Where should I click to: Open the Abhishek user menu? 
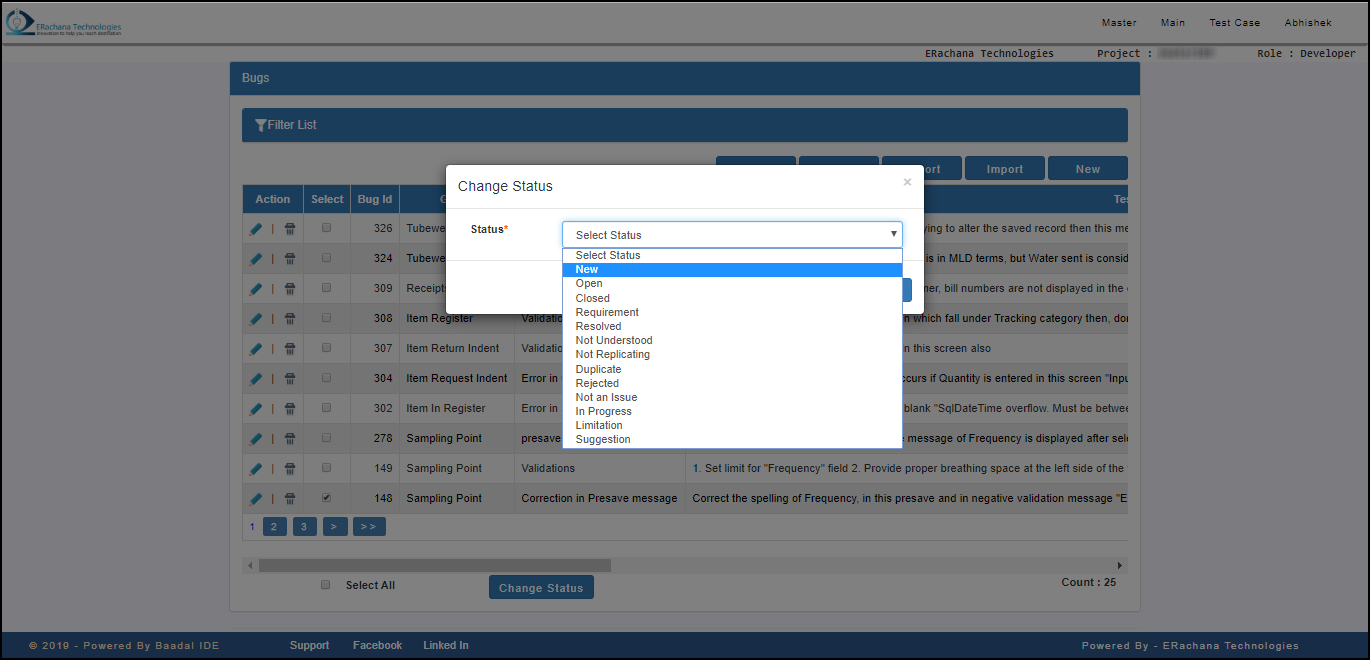[x=1309, y=23]
